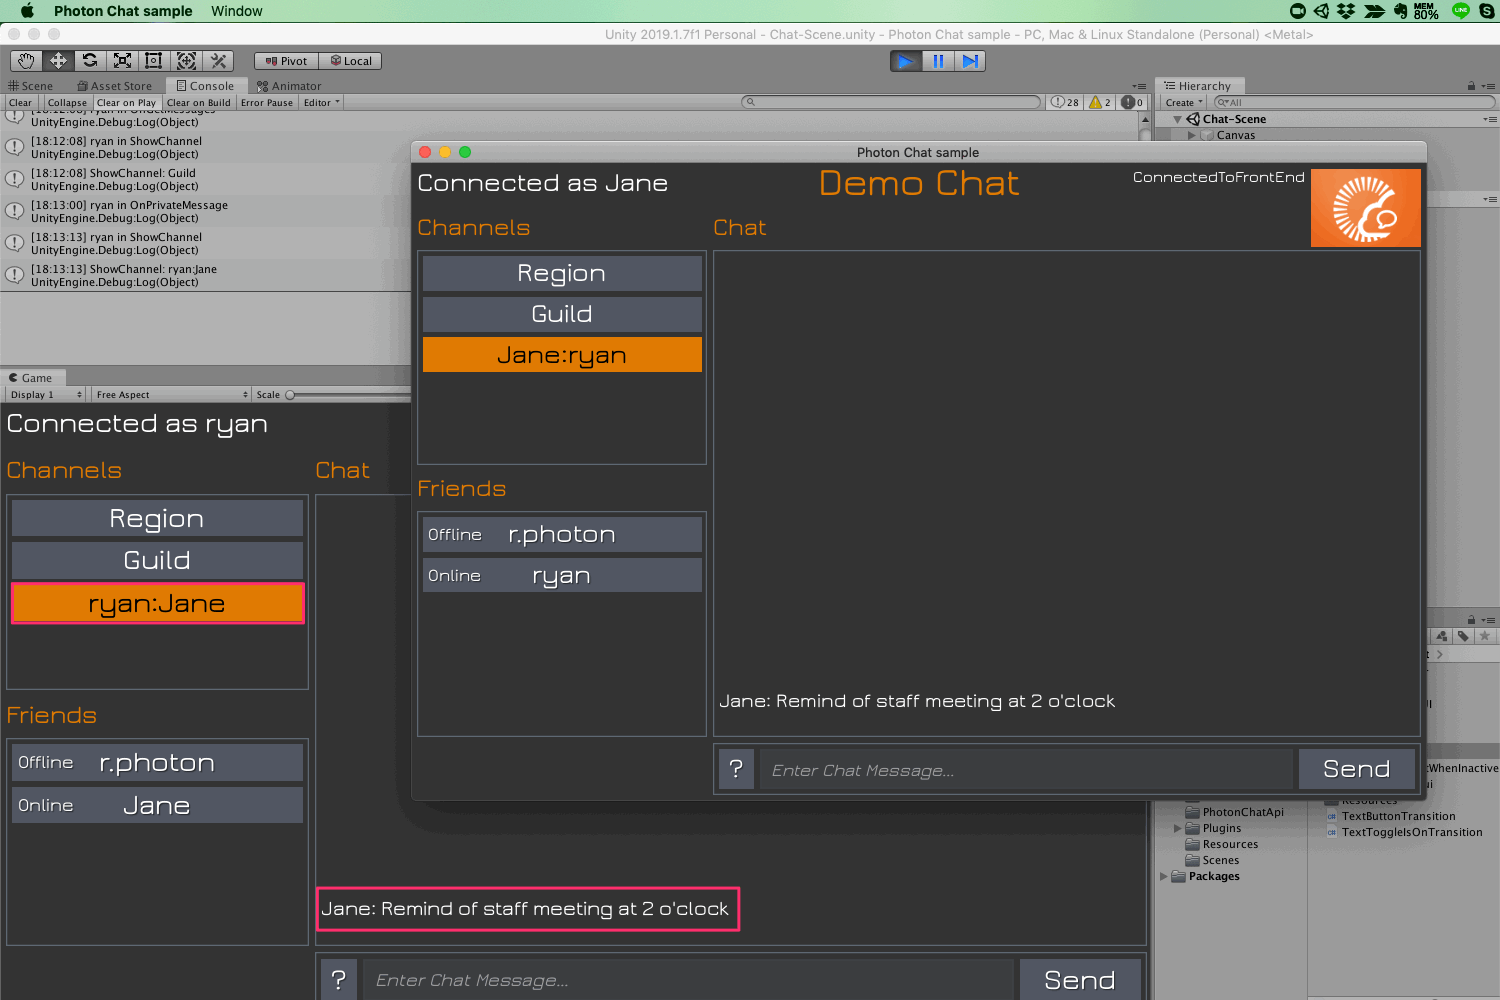Screen dimensions: 1500x1000
Task: Toggle Pivot handle position mode
Action: (286, 61)
